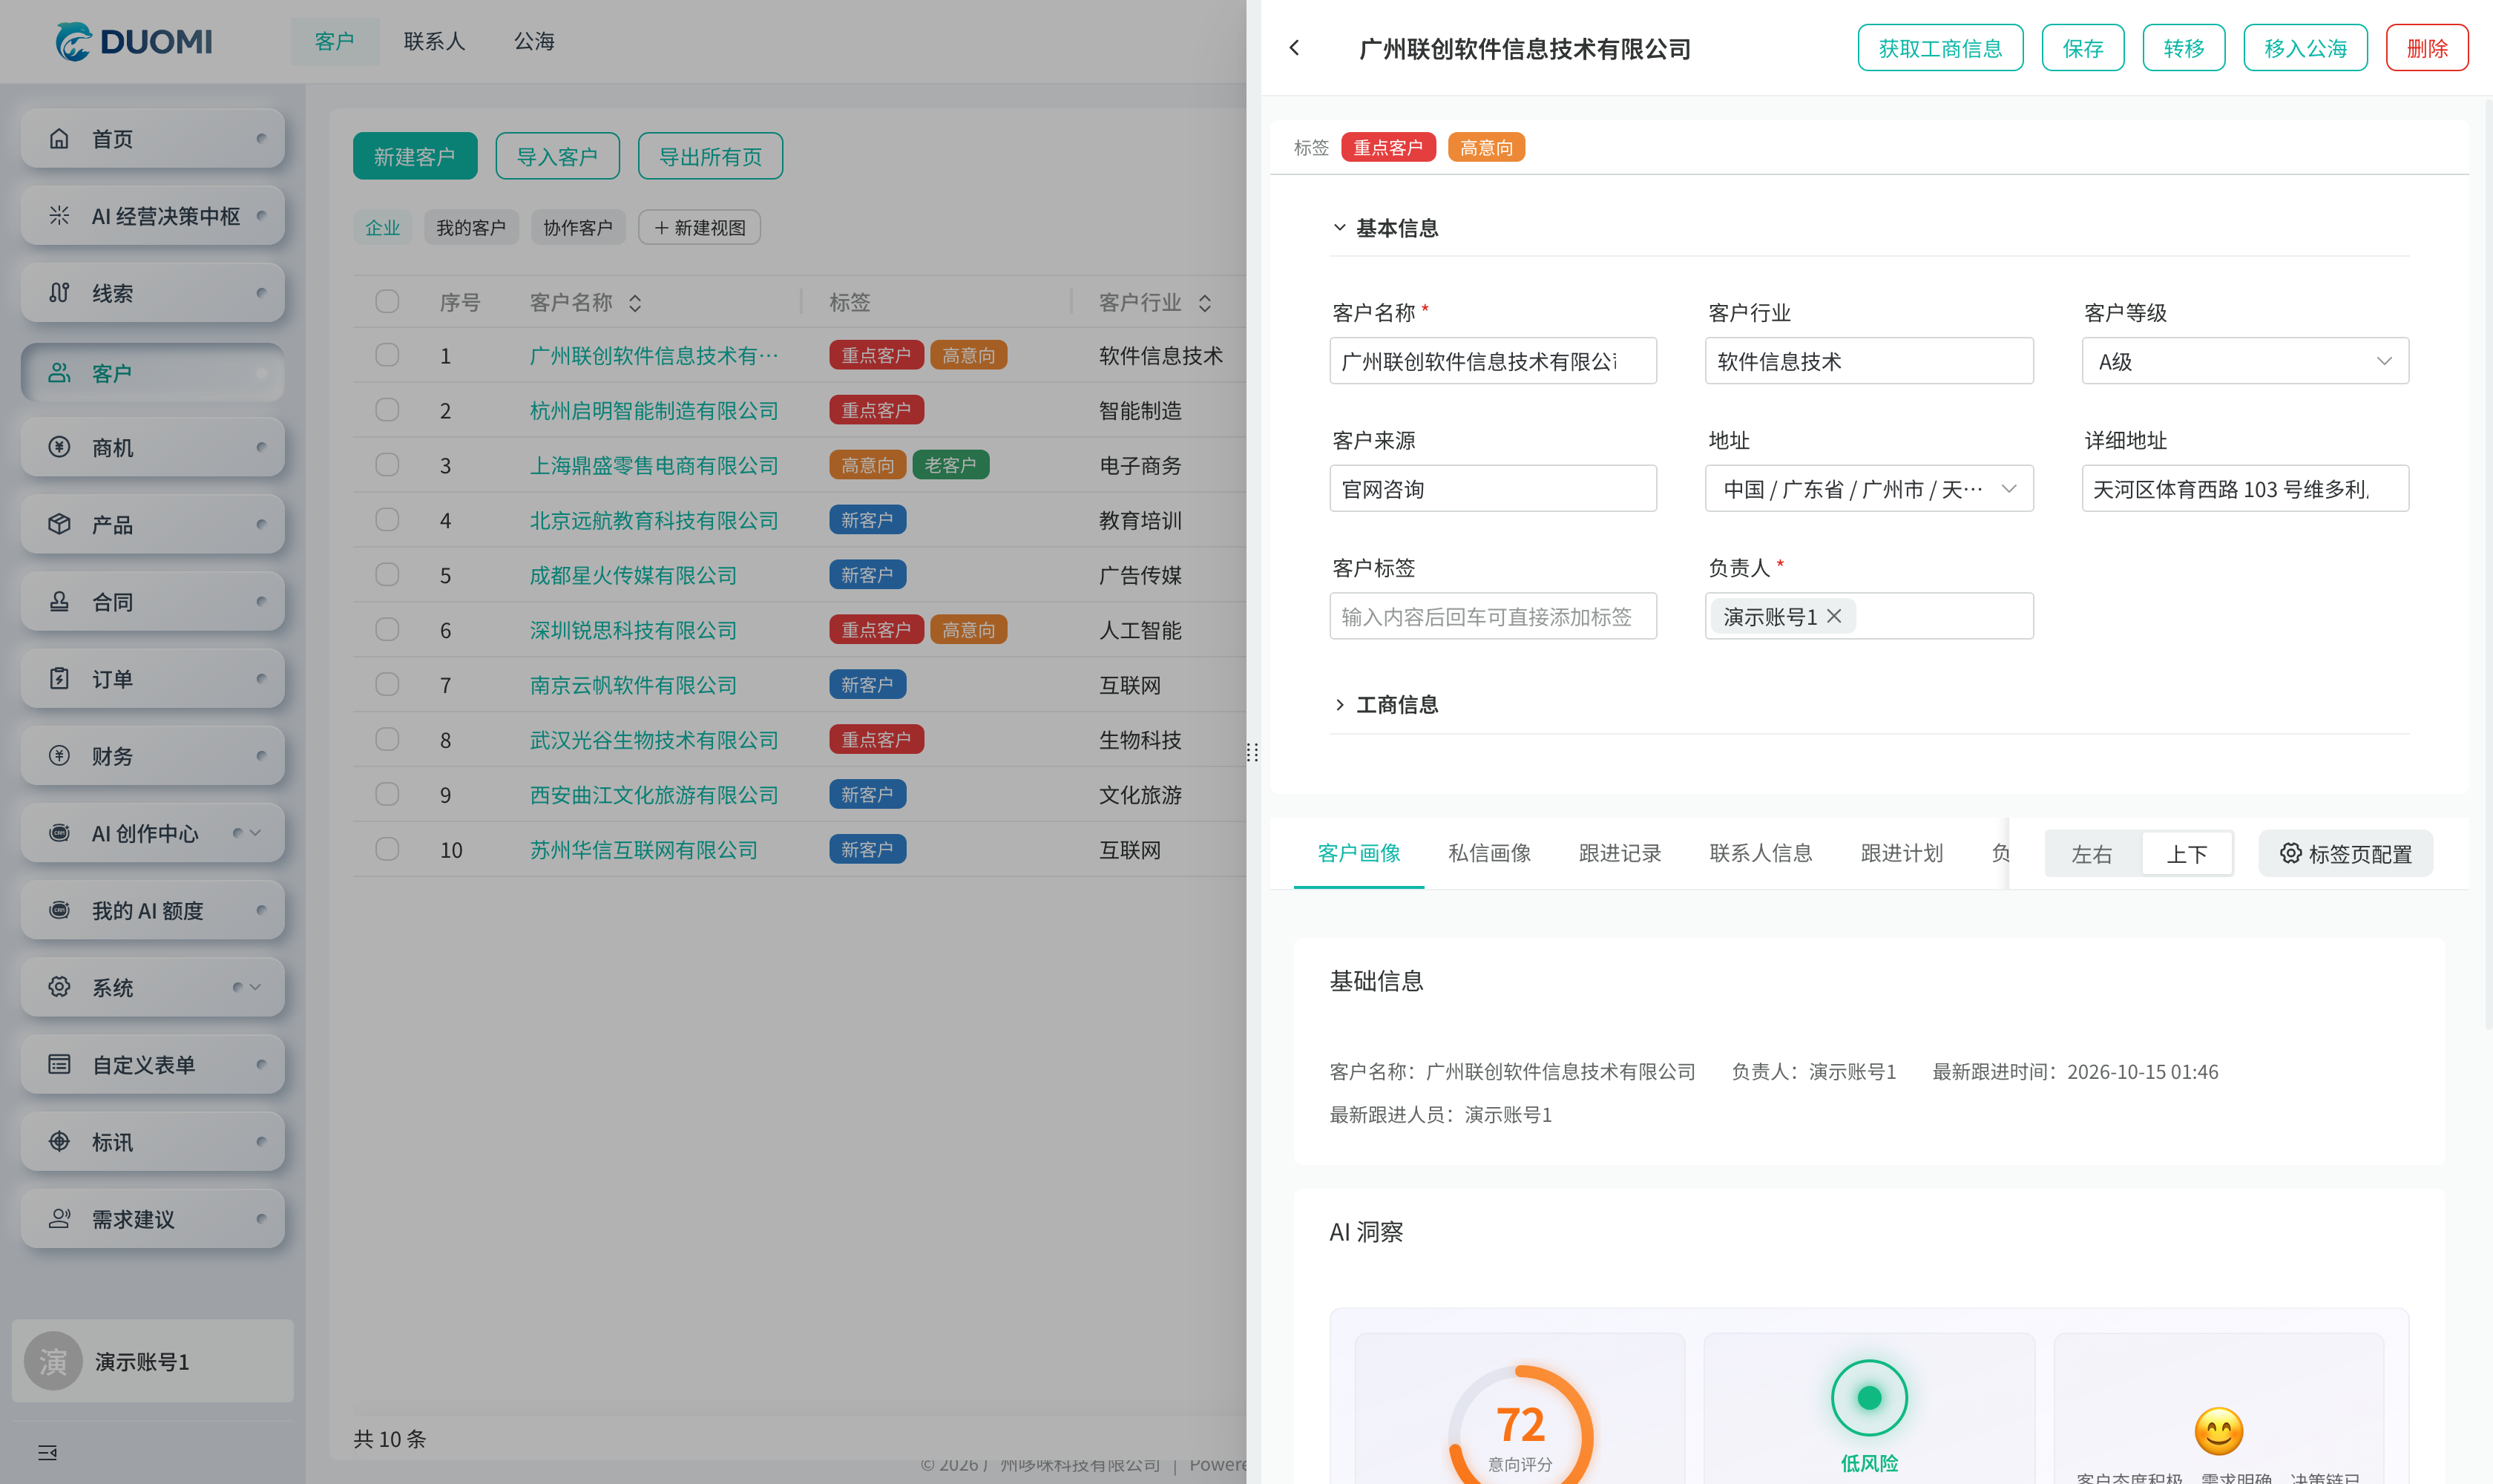Click the 标讯 target icon
This screenshot has height=1484, width=2493.
[59, 1141]
